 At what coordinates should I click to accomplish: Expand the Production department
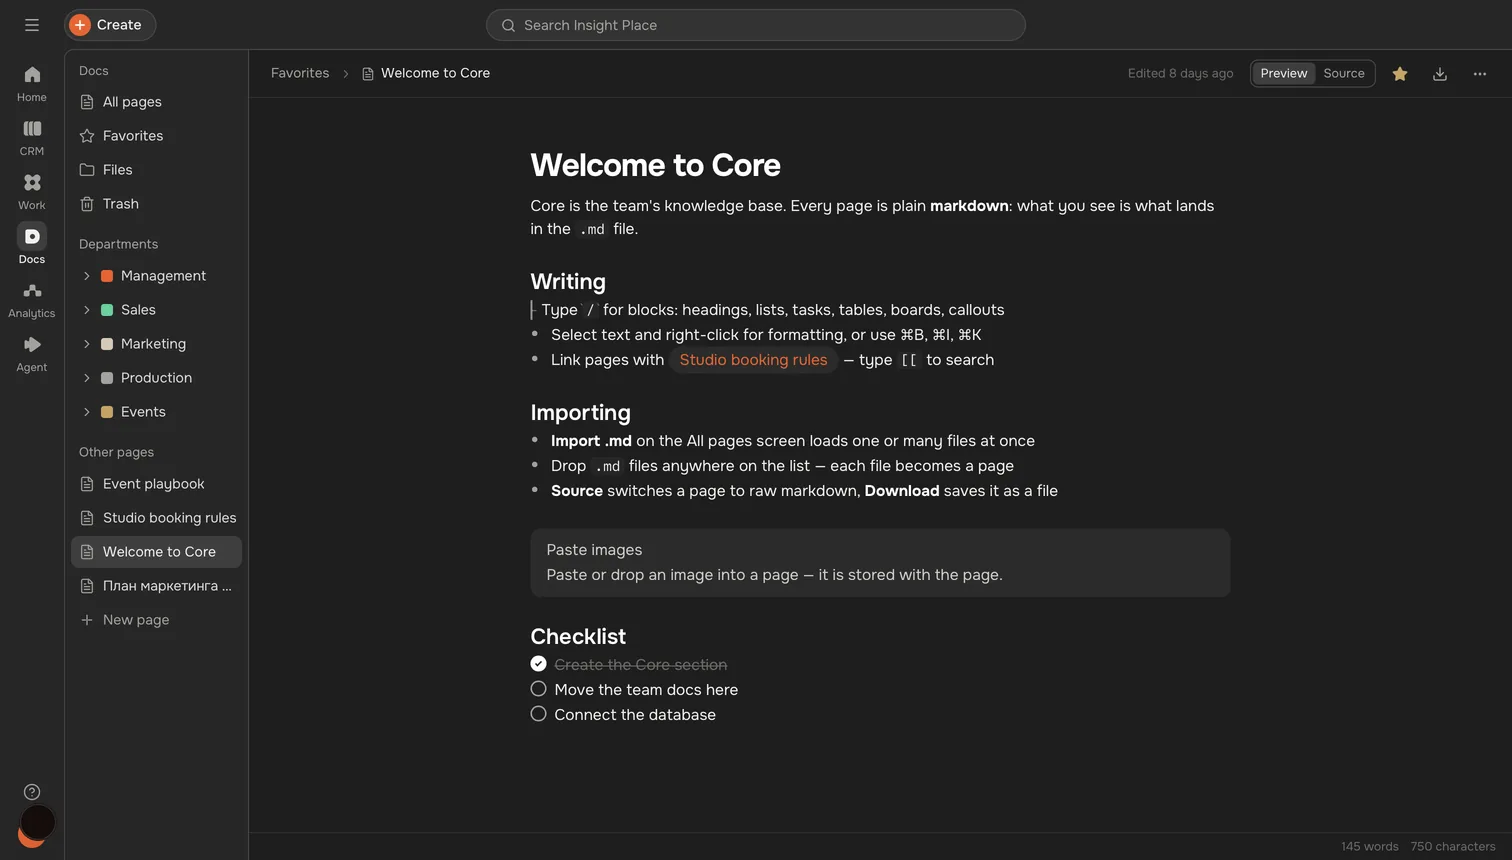87,378
